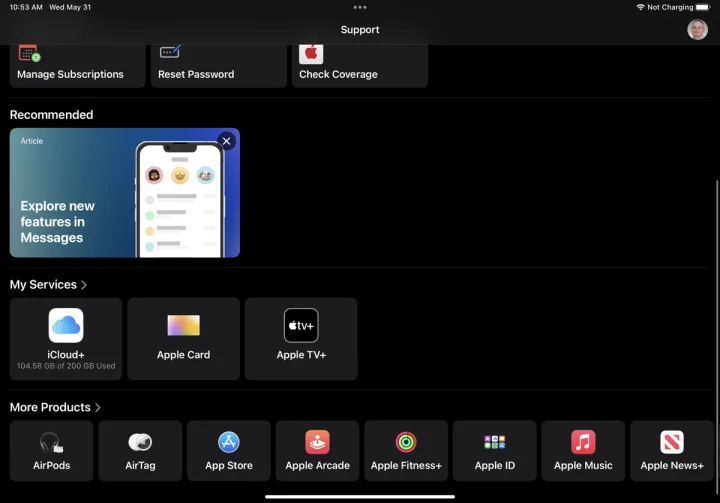Select the AirTag product tile
The height and width of the screenshot is (503, 720).
(140, 450)
